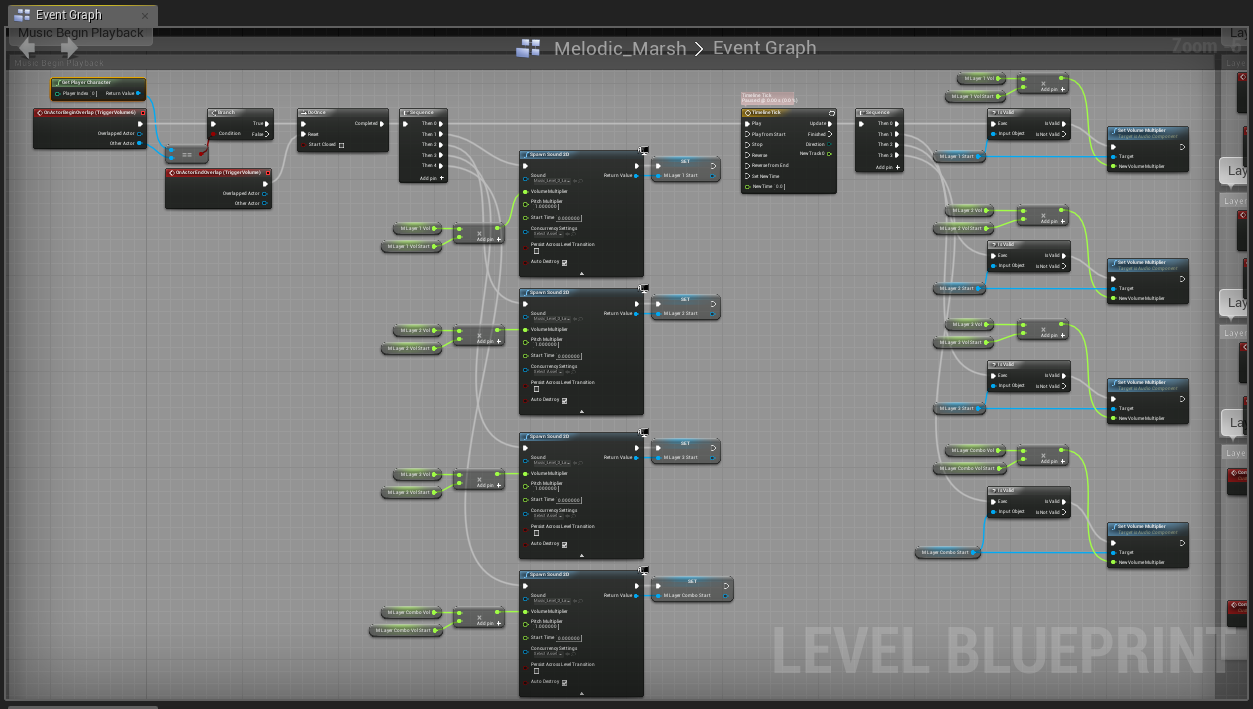Toggle Start Closed checkbox on DoOnce node
This screenshot has width=1253, height=709.
pyautogui.click(x=341, y=145)
